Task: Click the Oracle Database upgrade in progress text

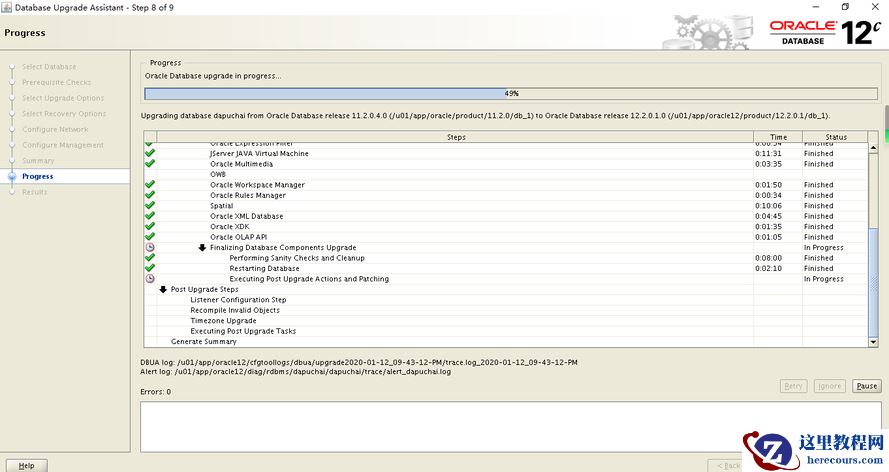Action: click(213, 76)
